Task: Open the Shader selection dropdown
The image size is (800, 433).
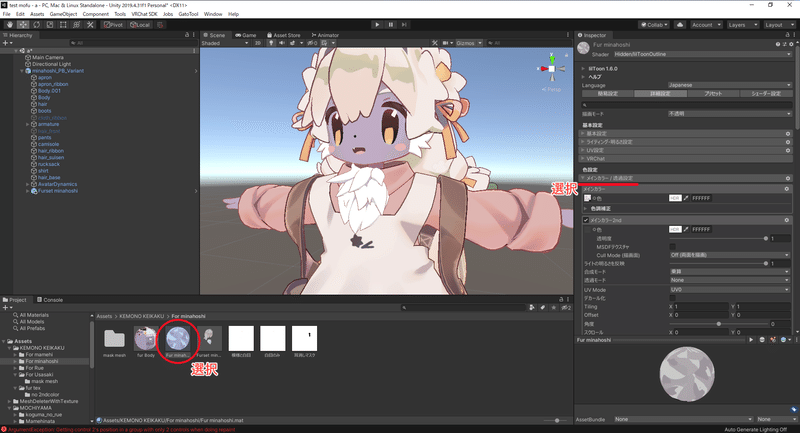Action: click(x=703, y=54)
